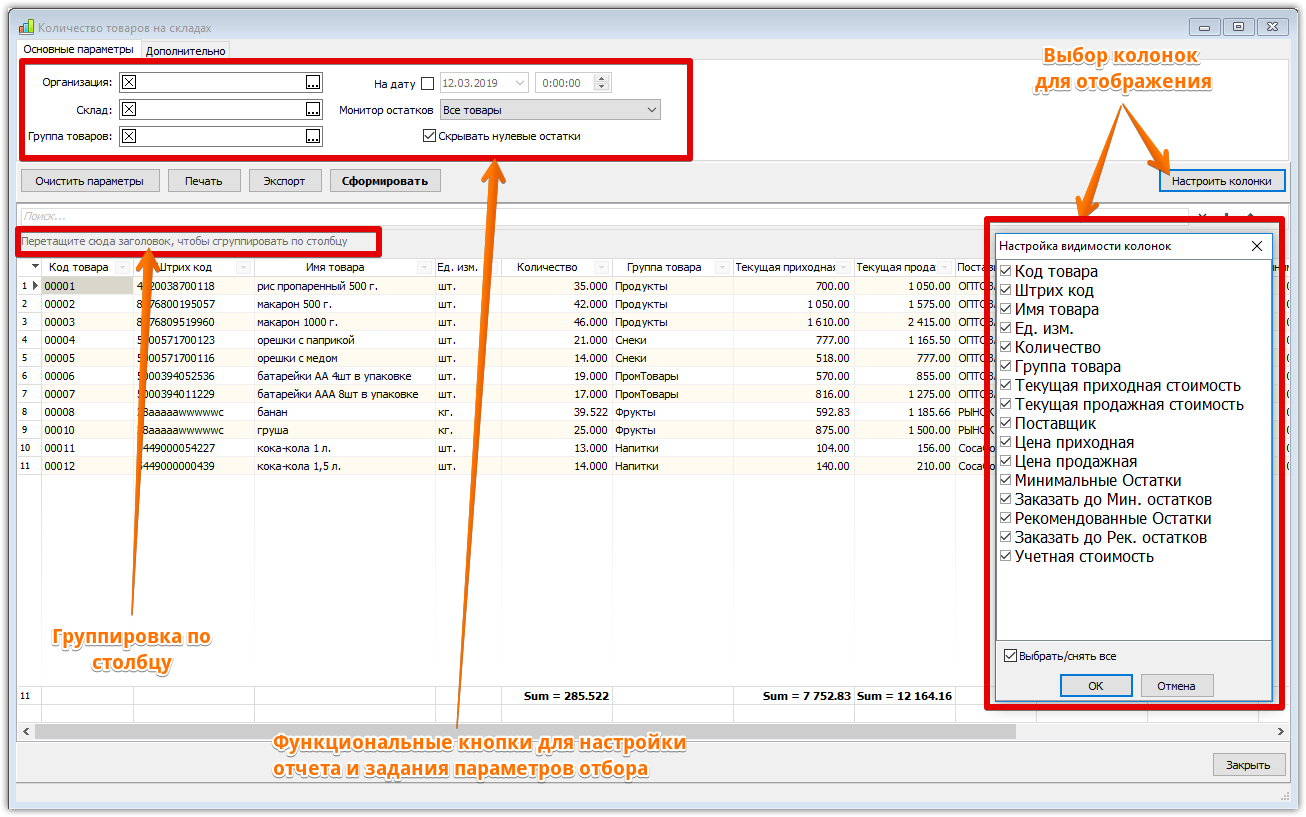Confirm column visibility with OK
The height and width of the screenshot is (817, 1306).
(1096, 686)
